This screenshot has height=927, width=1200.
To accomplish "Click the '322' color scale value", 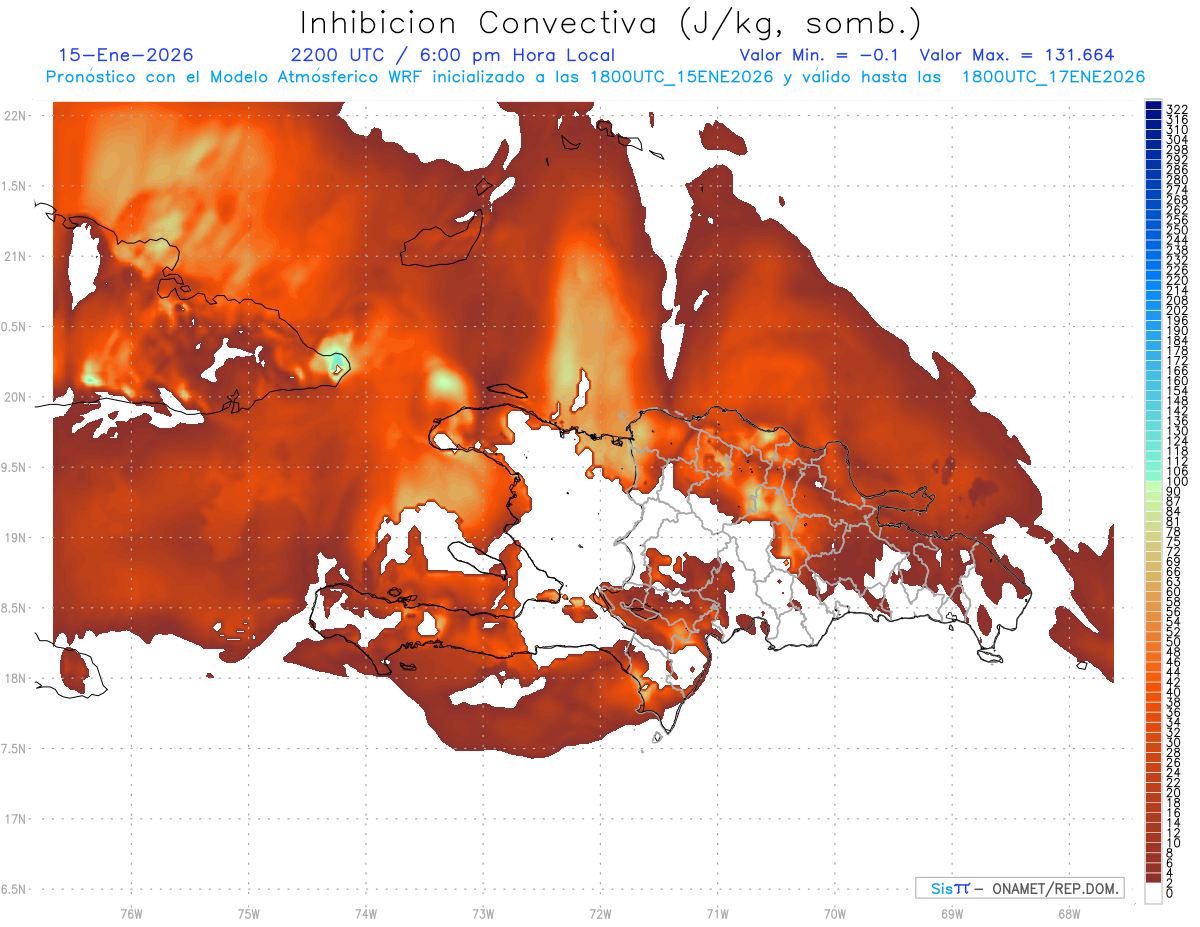I will click(1177, 109).
